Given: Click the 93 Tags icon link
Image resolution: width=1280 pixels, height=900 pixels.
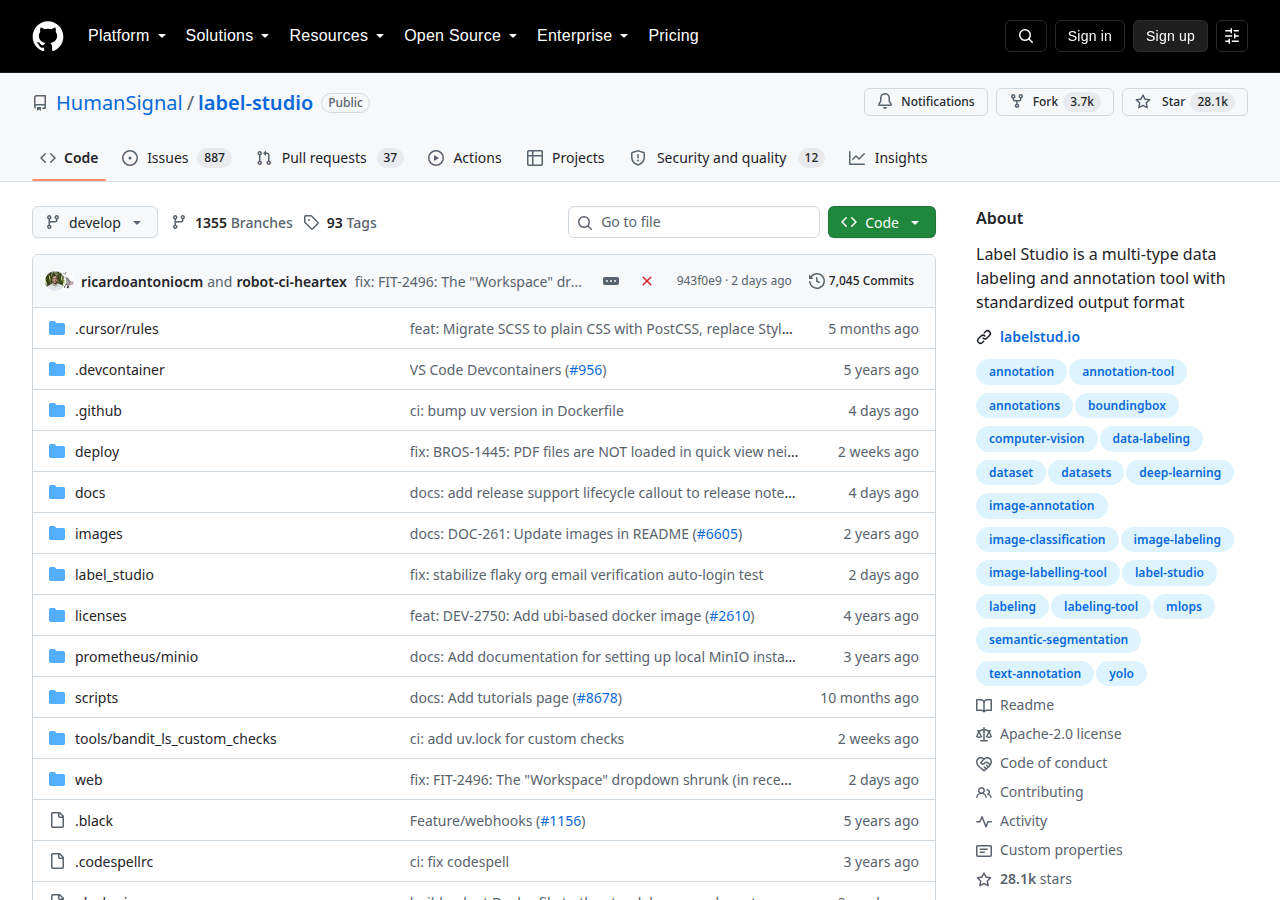Looking at the screenshot, I should click(x=340, y=222).
